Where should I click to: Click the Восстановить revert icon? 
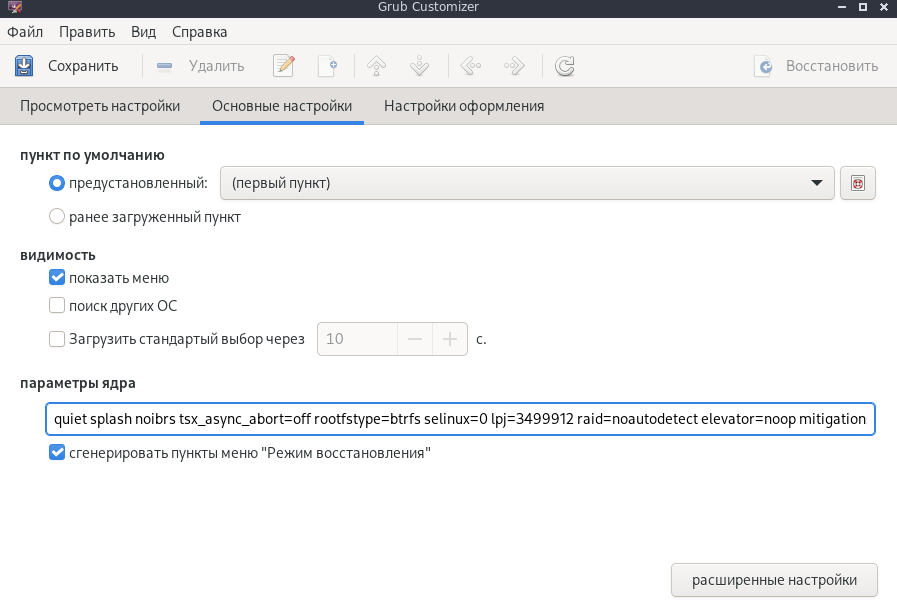(x=764, y=66)
